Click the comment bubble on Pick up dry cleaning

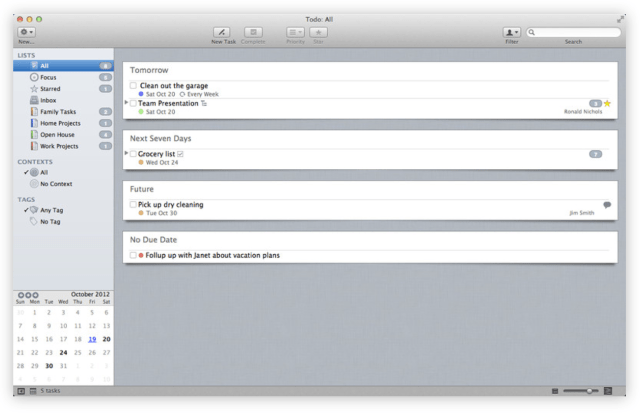pyautogui.click(x=607, y=205)
